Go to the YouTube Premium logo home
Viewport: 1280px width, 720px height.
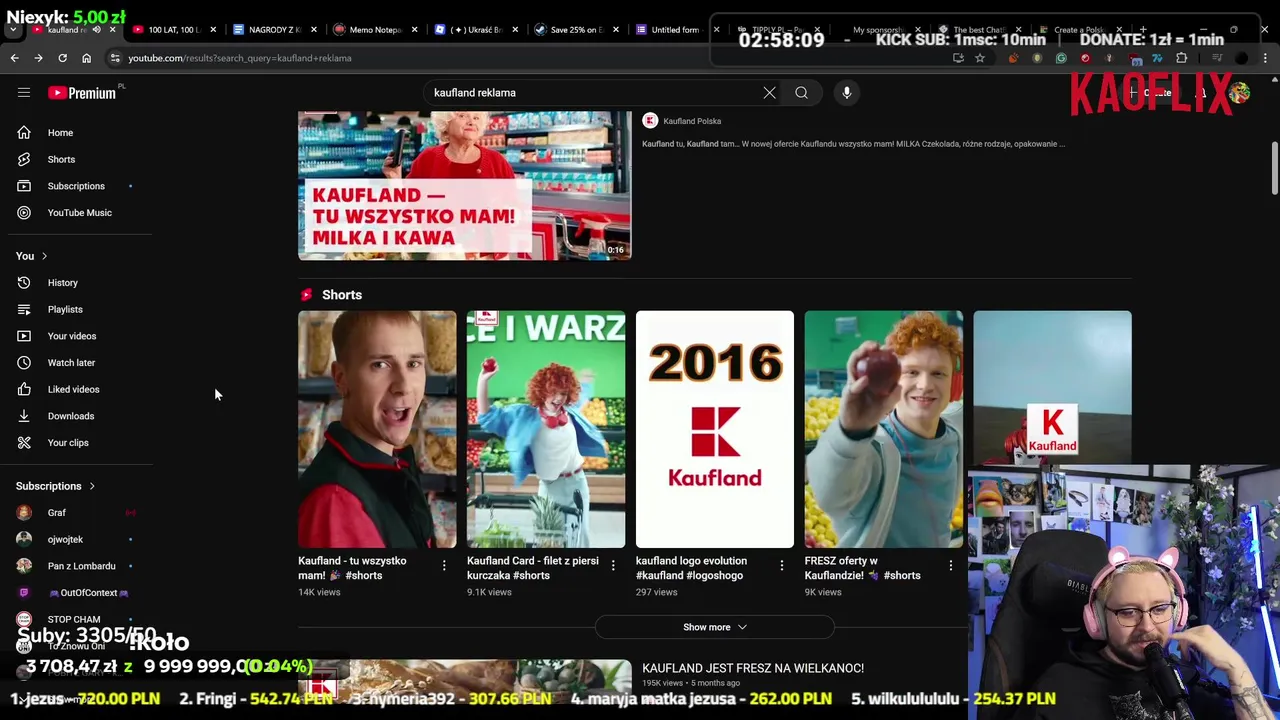coord(82,93)
